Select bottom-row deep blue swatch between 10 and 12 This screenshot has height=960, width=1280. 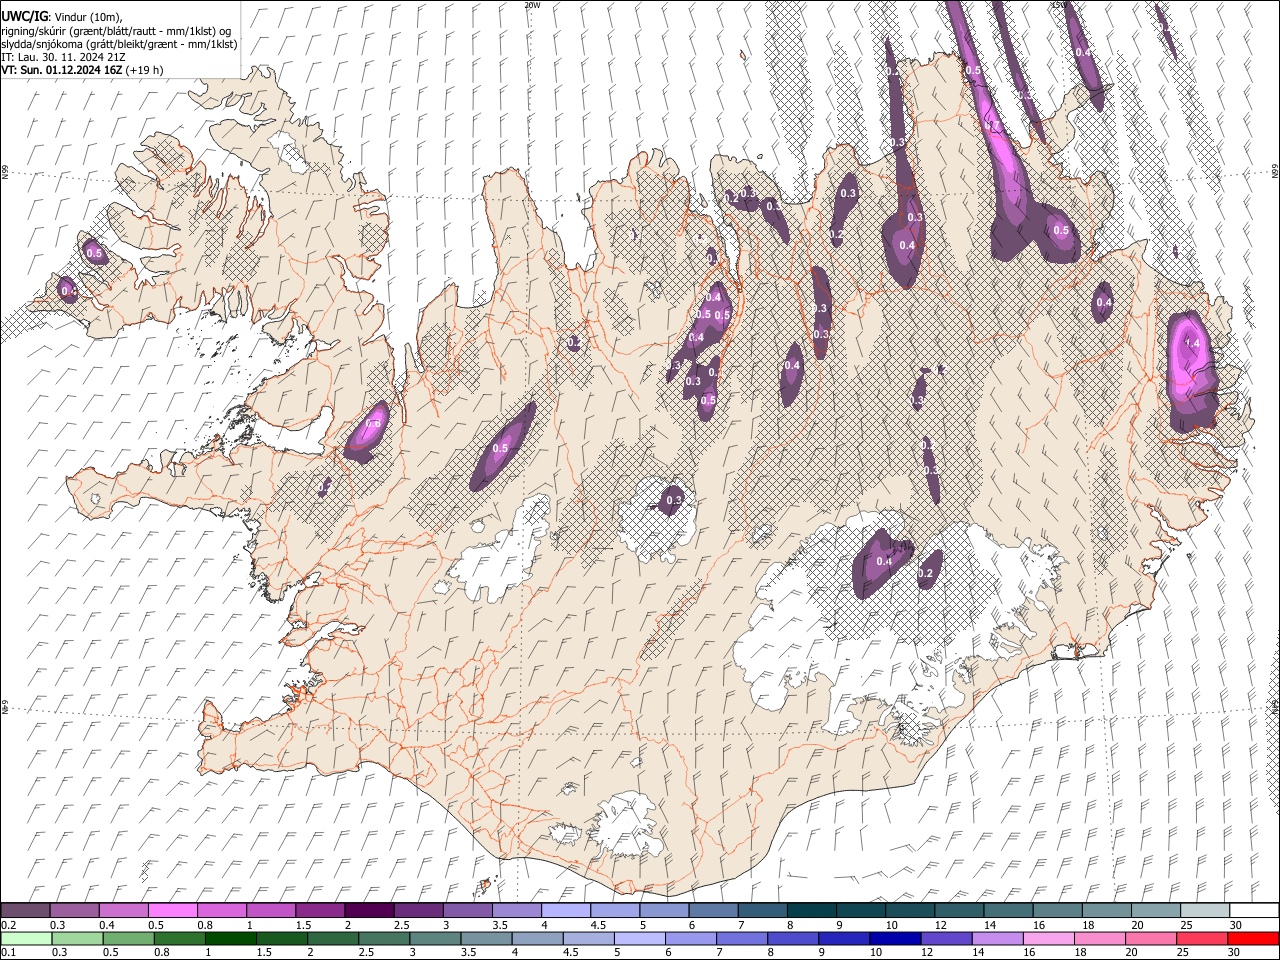[894, 938]
